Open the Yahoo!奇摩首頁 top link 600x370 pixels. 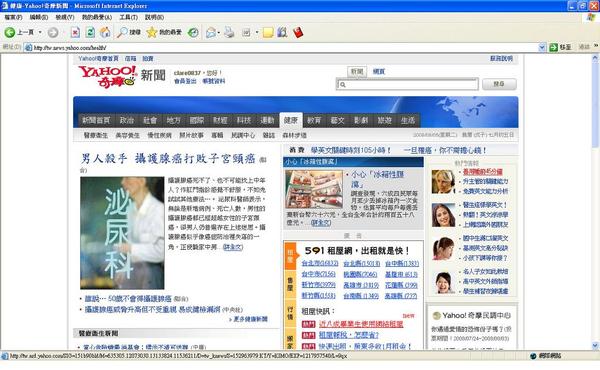coord(98,59)
